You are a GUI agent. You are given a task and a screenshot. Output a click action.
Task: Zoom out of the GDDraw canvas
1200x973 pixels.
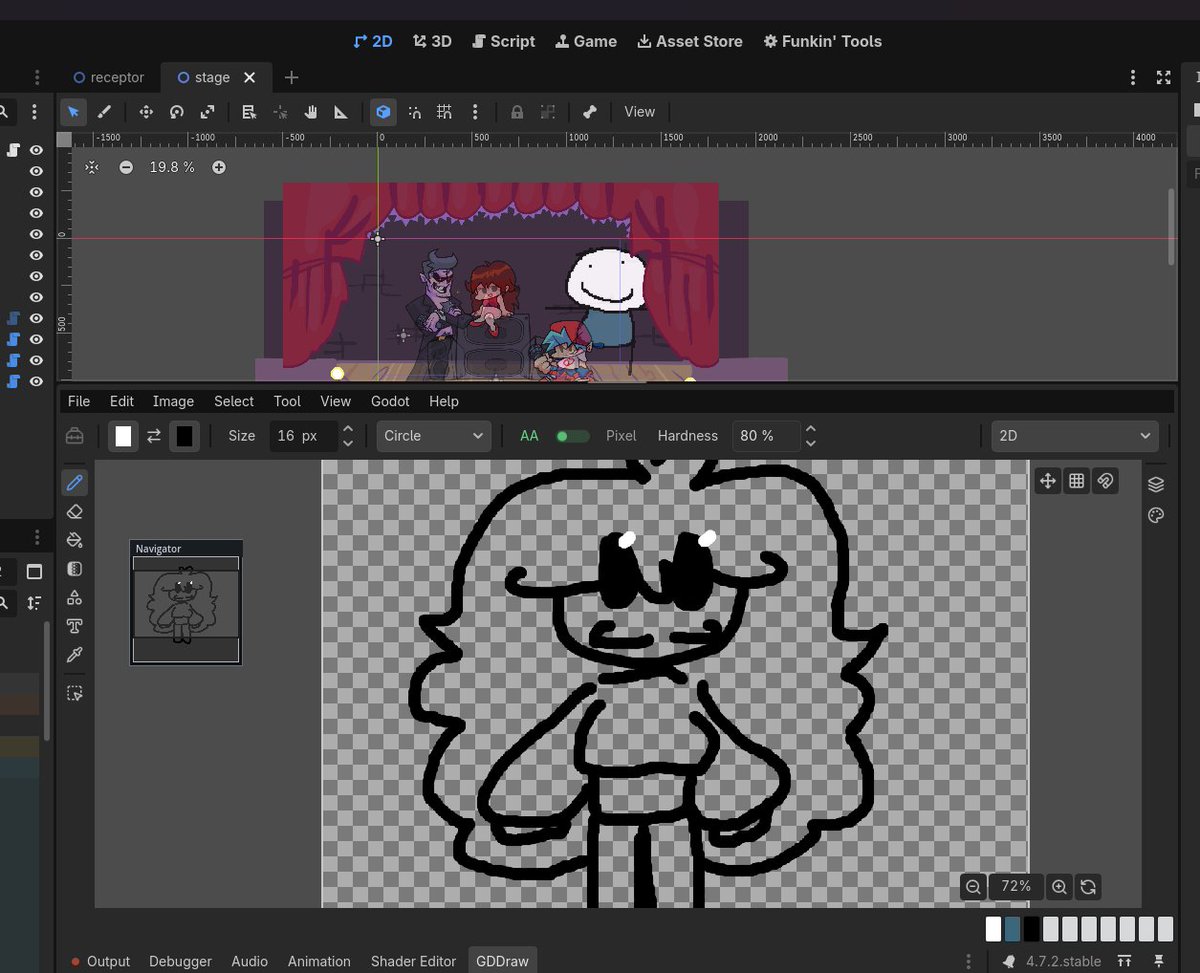(x=973, y=886)
